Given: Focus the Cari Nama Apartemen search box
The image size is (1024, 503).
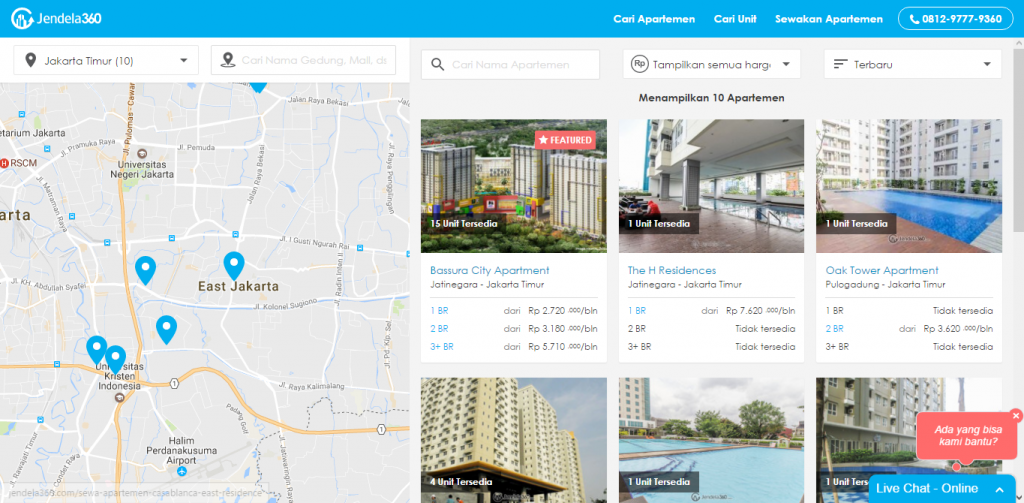Looking at the screenshot, I should tap(510, 65).
